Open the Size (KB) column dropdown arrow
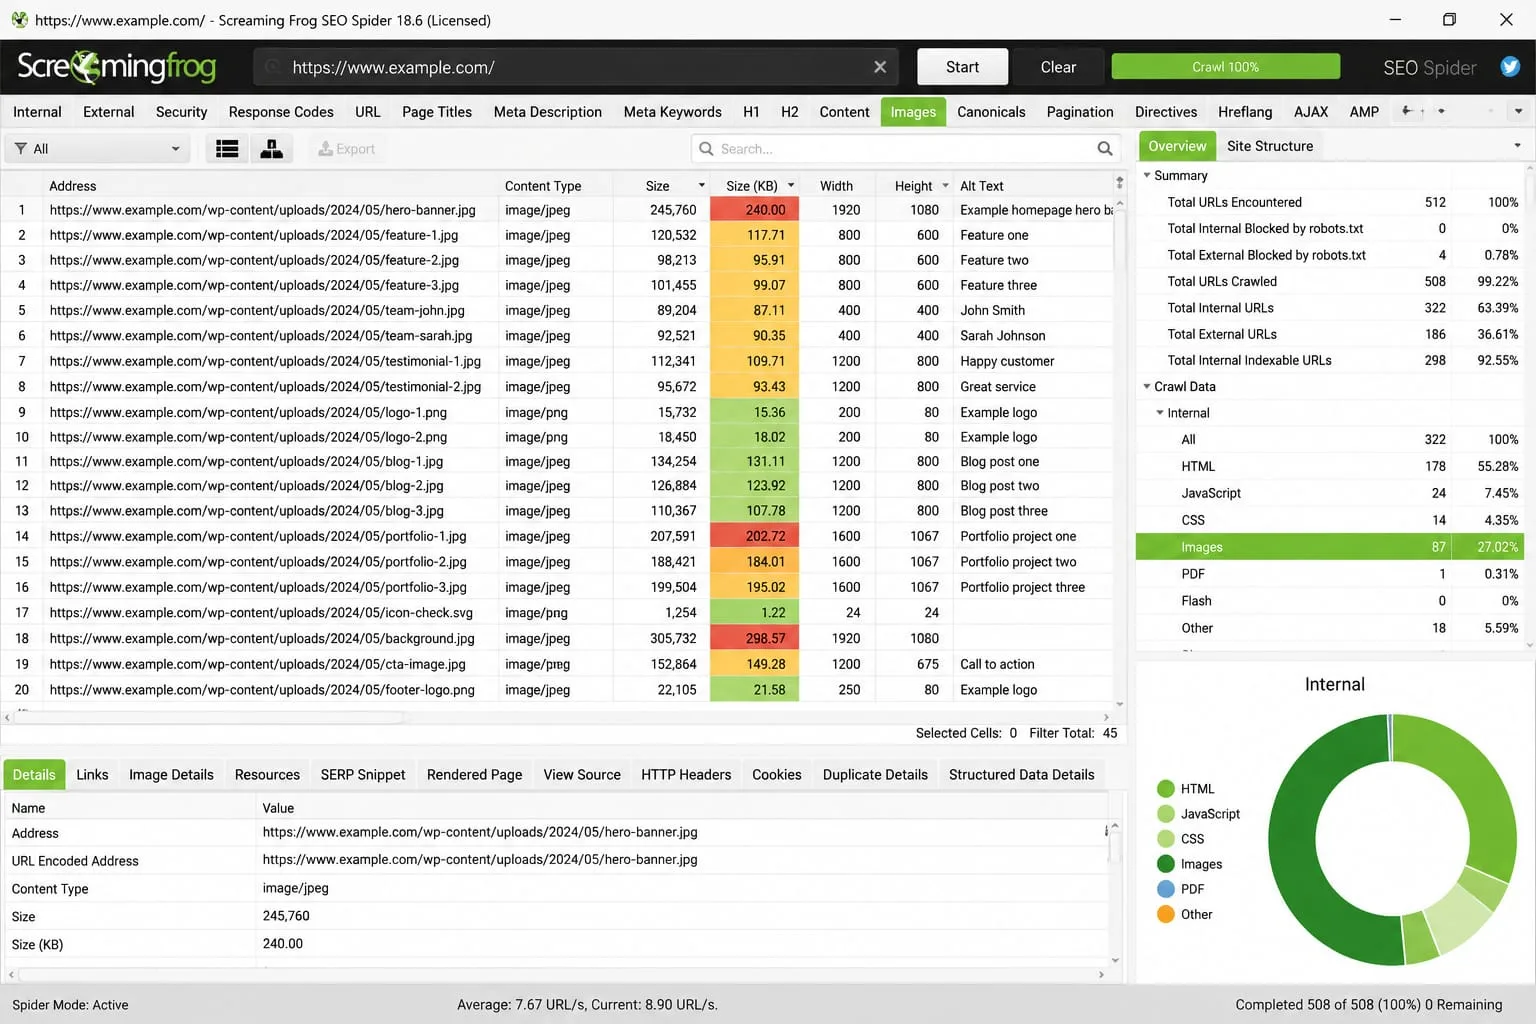Viewport: 1536px width, 1024px height. click(x=791, y=185)
